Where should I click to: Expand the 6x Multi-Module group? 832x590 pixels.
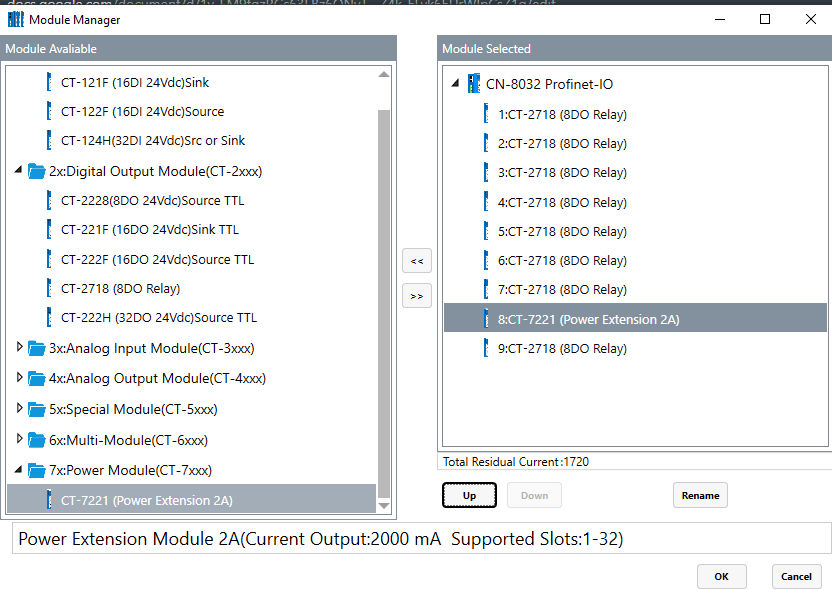click(x=20, y=438)
